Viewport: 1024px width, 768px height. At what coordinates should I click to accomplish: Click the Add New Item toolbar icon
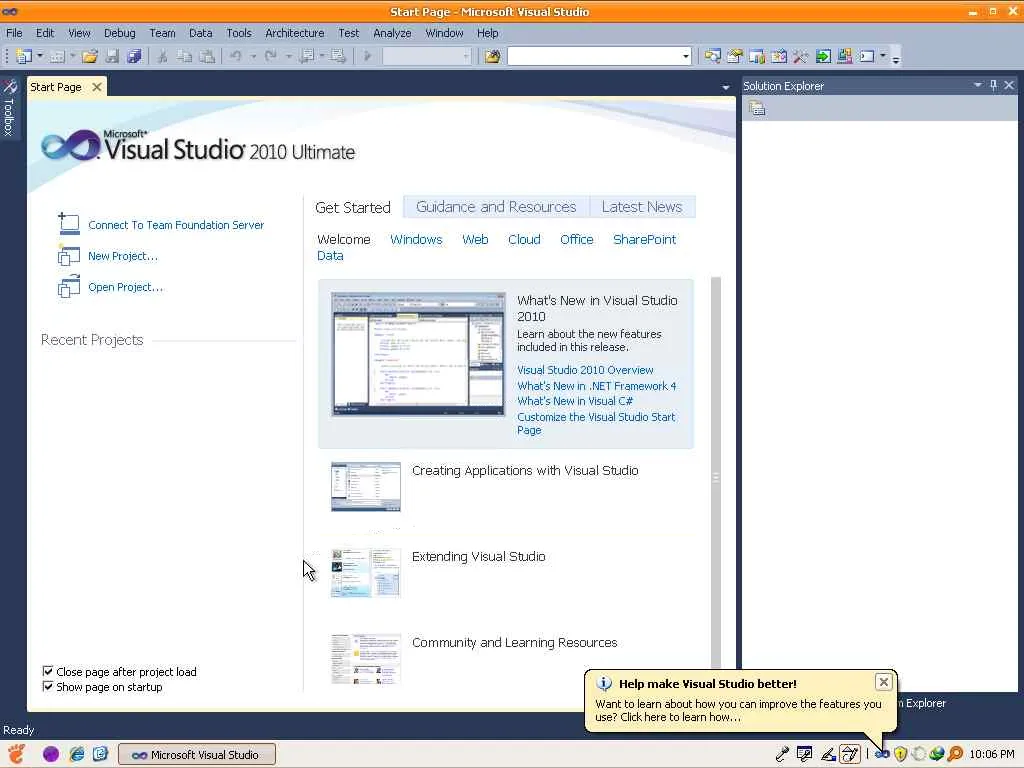[x=57, y=57]
